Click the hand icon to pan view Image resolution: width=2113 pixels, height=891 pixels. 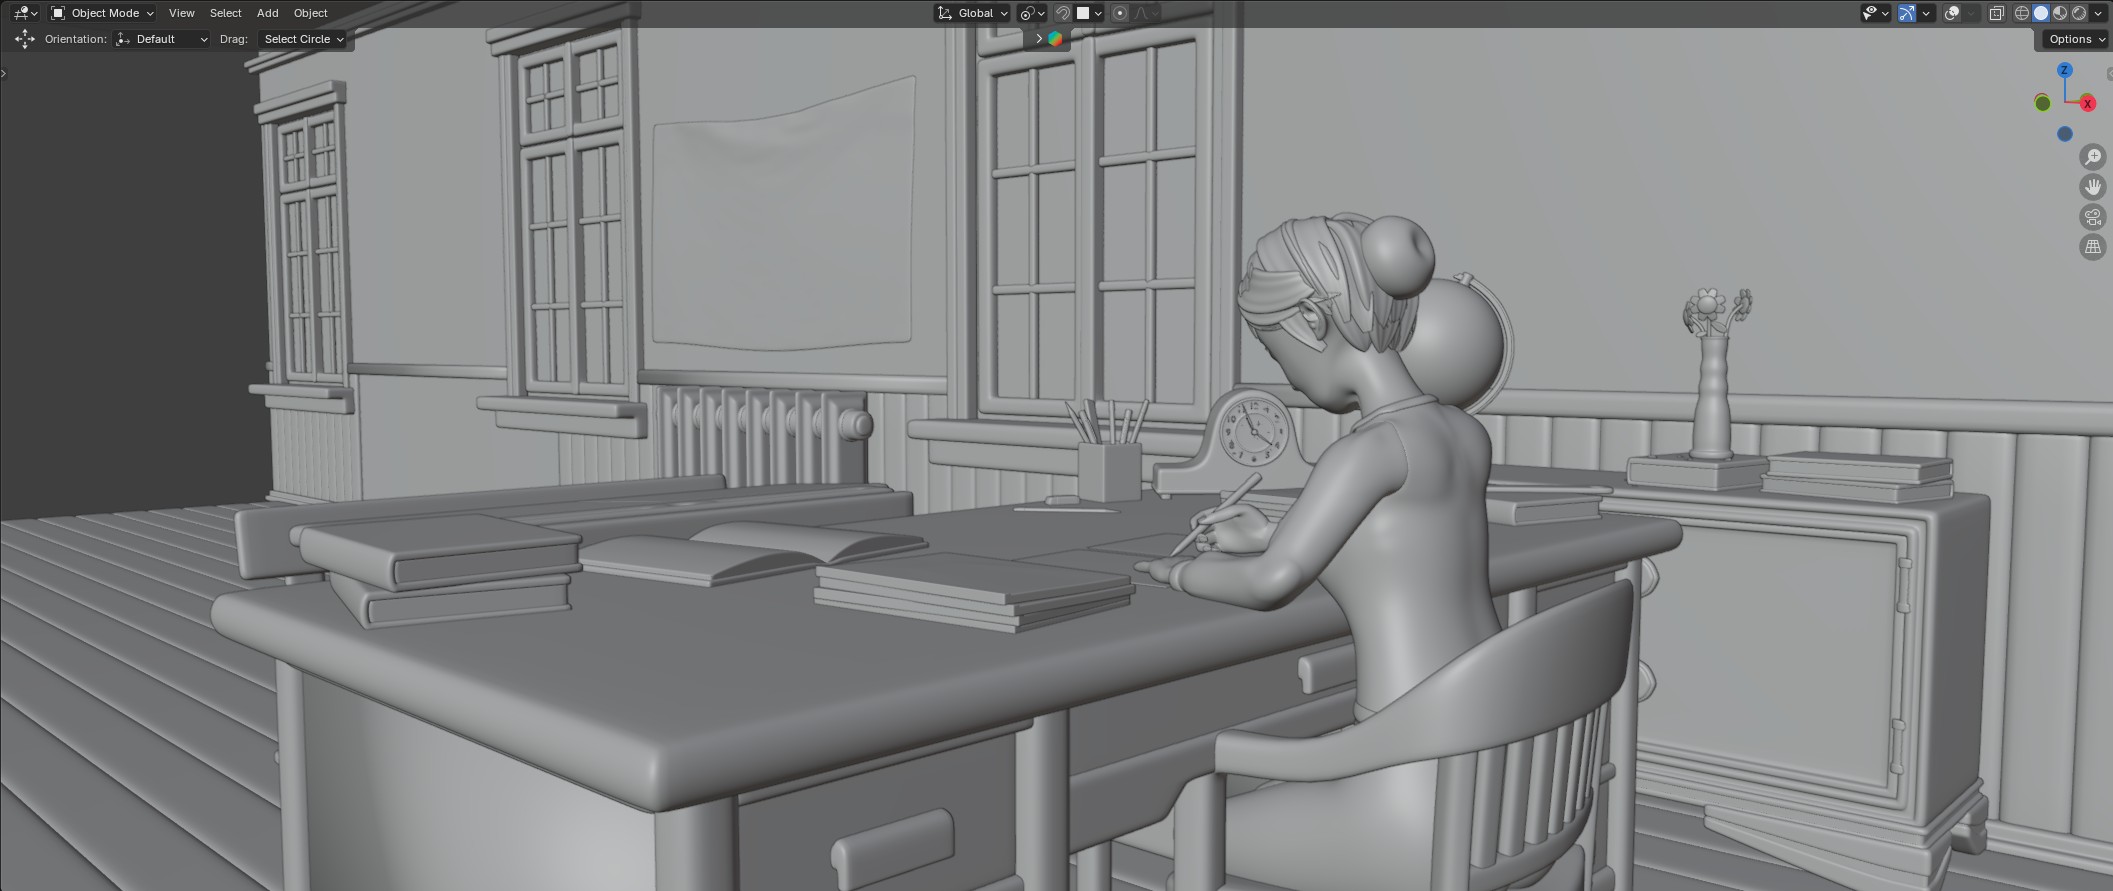point(2092,187)
